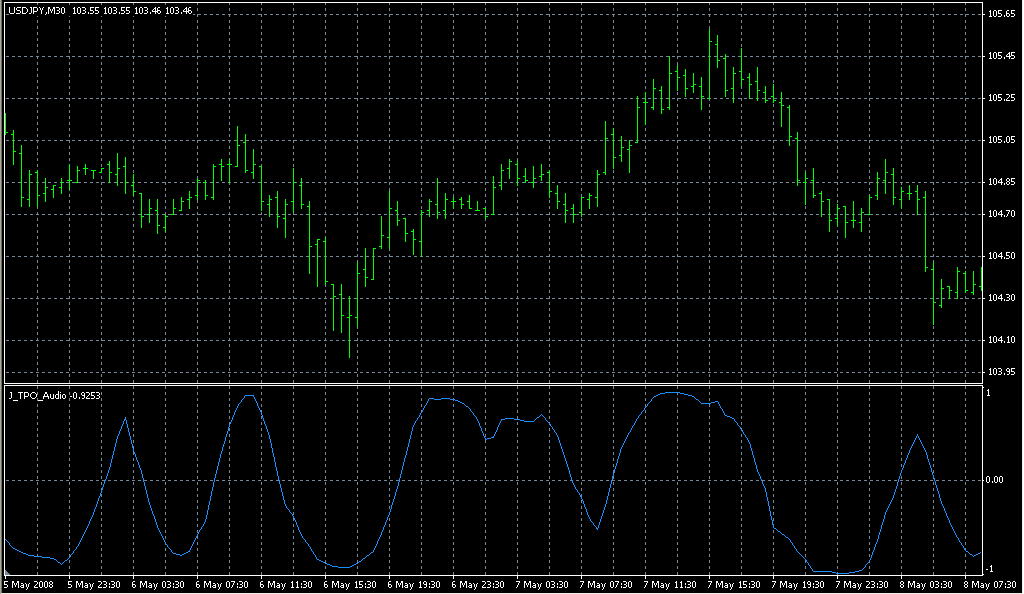Pick the 104.70 price scale label
Viewport: 1024px width, 594px height.
1001,213
